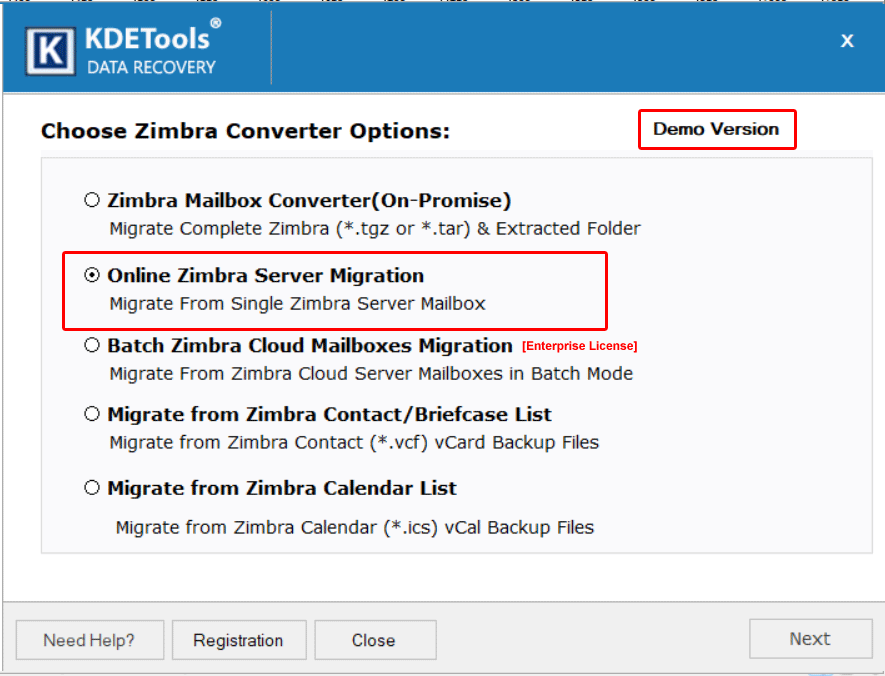Image resolution: width=885 pixels, height=676 pixels.
Task: Click the Choose Zimbra Converter Options heading
Action: 245,131
